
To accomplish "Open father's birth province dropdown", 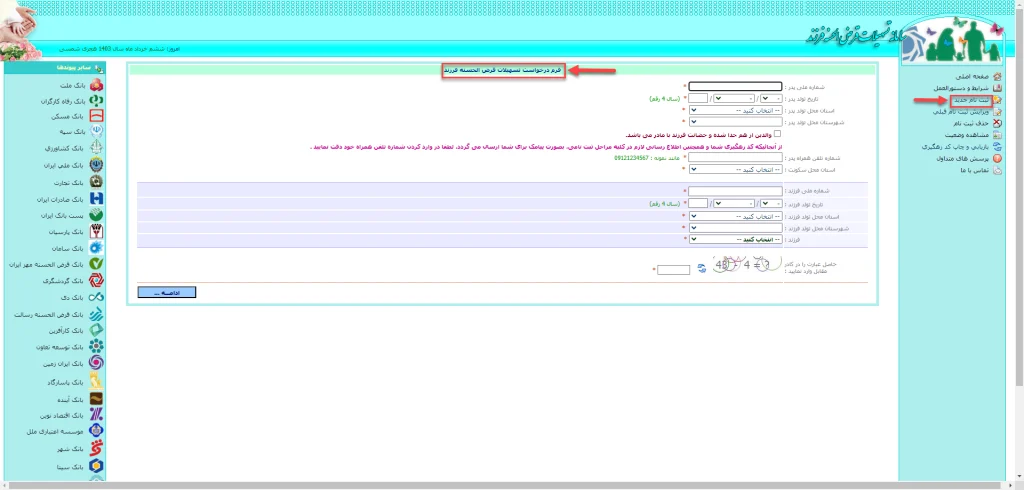I will [x=736, y=110].
